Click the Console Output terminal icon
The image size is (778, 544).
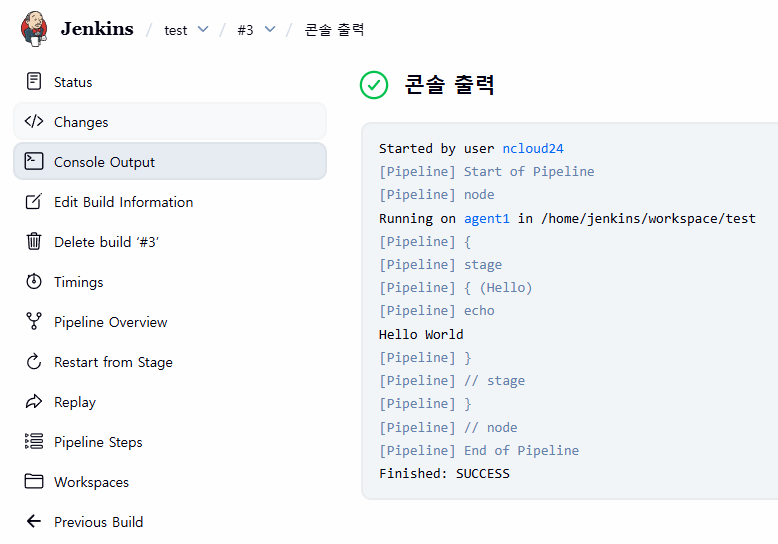pyautogui.click(x=34, y=161)
